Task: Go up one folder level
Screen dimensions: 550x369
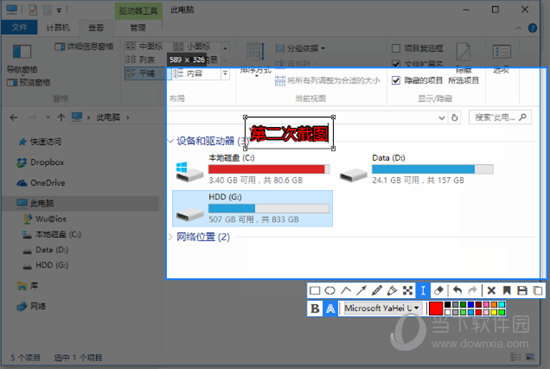Action: click(x=61, y=118)
